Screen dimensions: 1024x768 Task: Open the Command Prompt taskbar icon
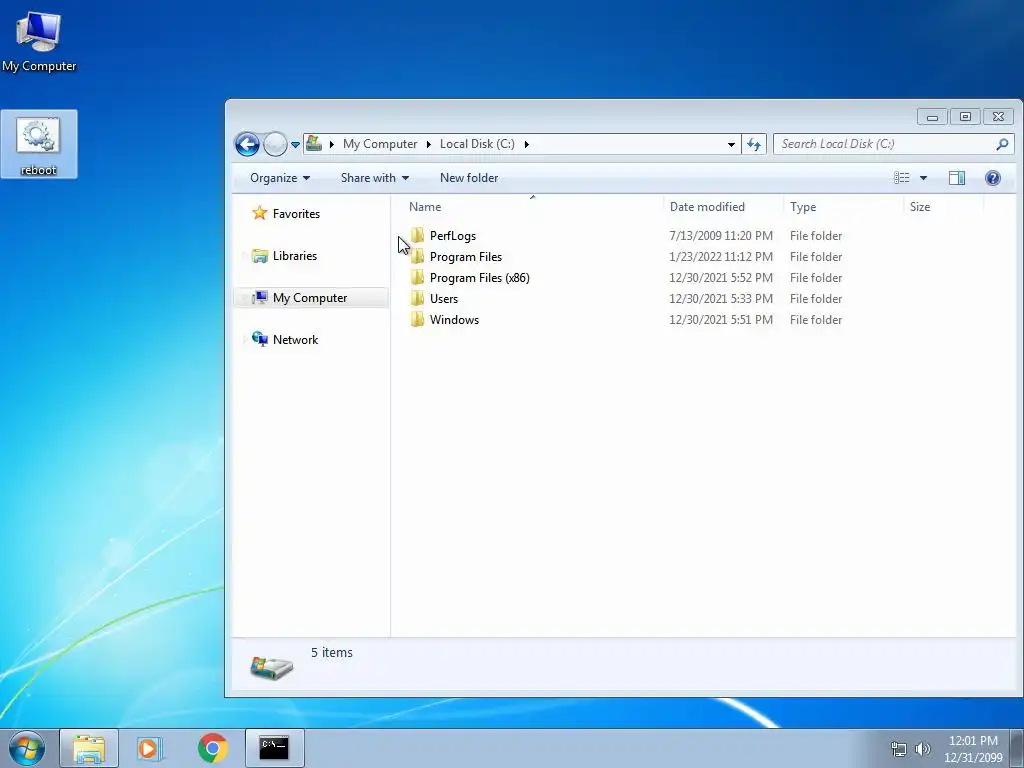pyautogui.click(x=274, y=748)
